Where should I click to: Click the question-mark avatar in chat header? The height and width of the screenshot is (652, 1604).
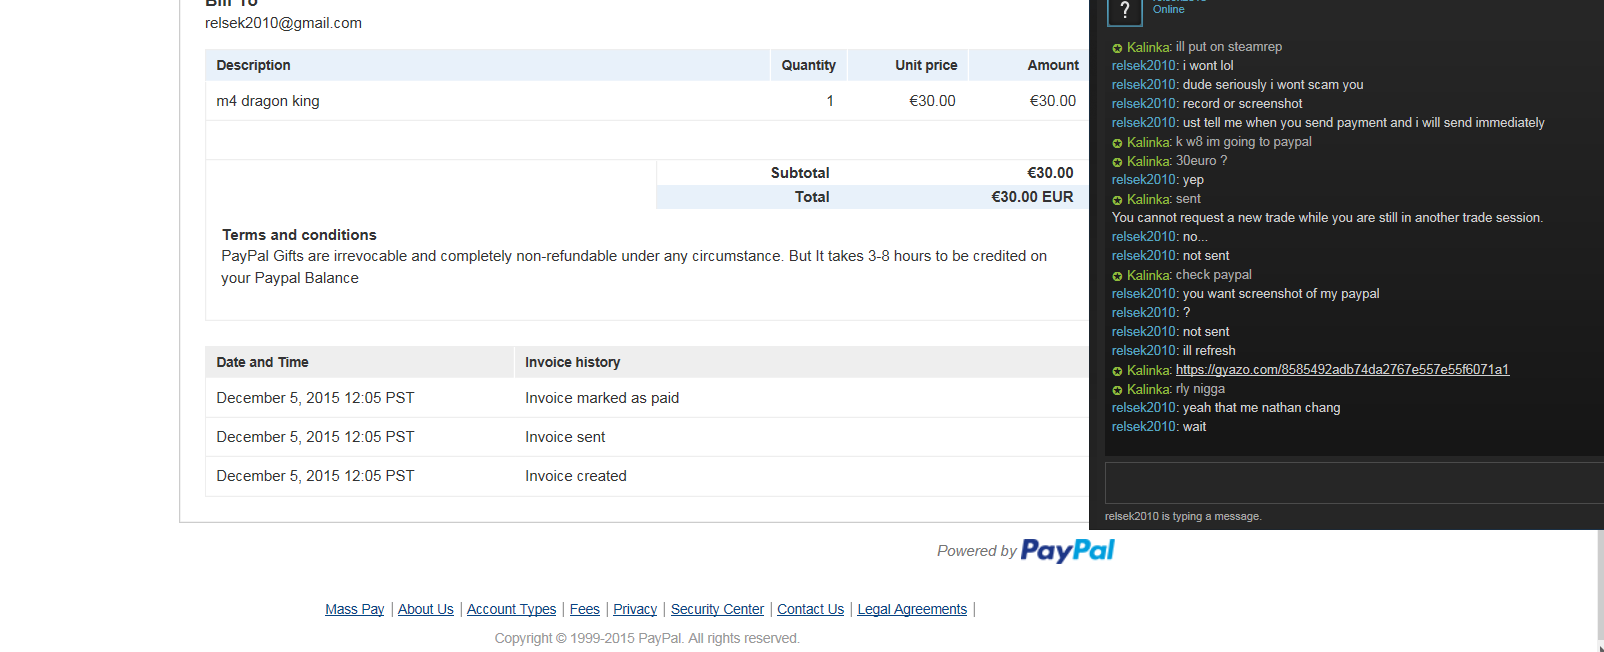tap(1124, 11)
